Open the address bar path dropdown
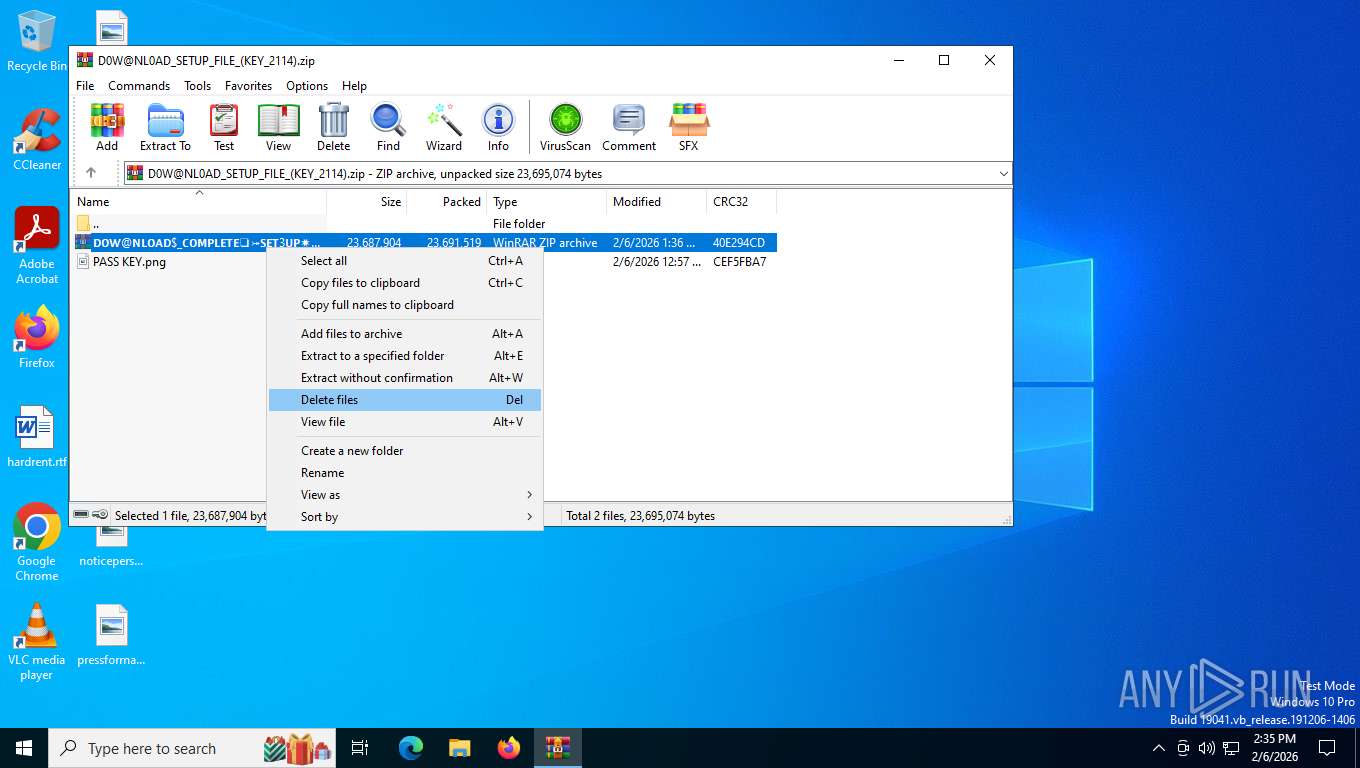Image resolution: width=1360 pixels, height=768 pixels. (1003, 173)
